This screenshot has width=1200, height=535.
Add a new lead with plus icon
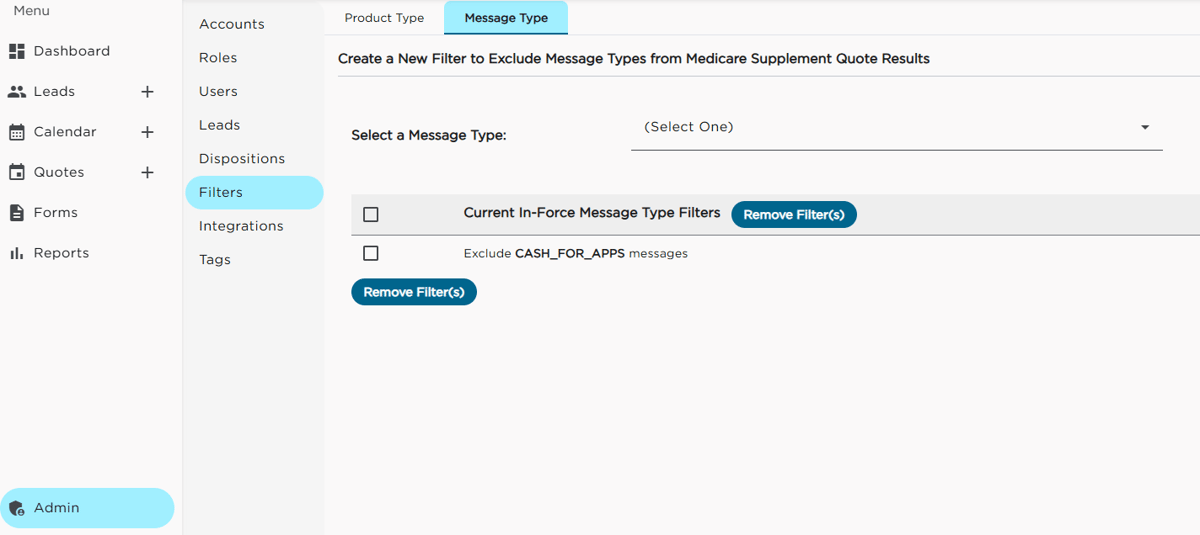point(147,92)
